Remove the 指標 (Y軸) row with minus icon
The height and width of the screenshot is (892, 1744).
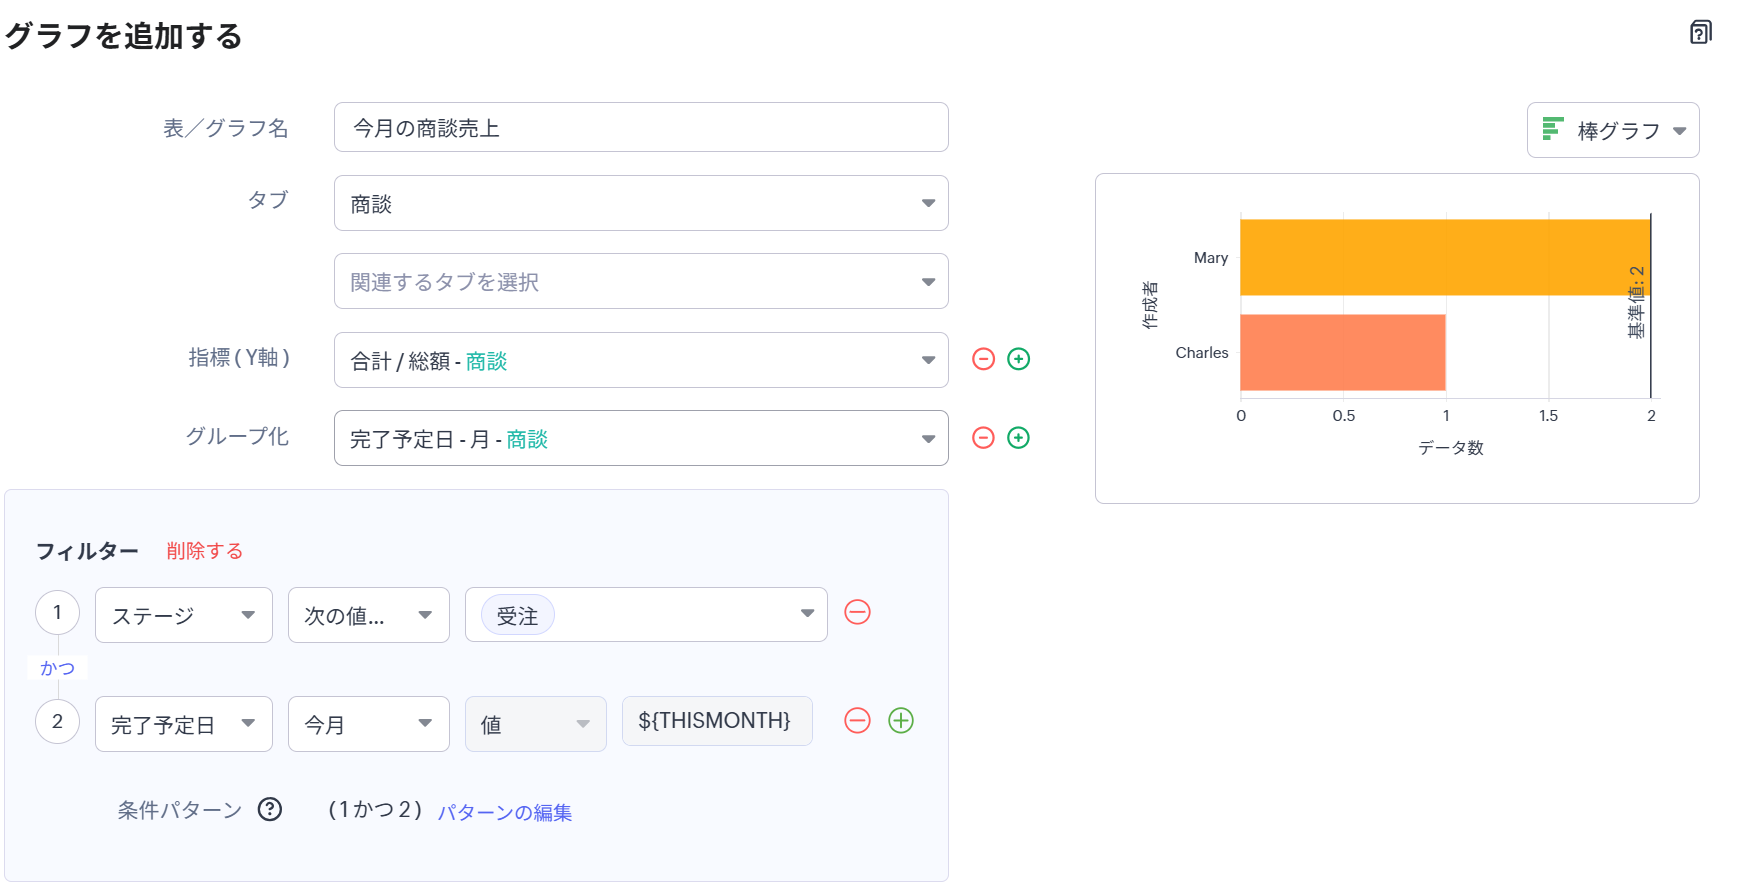coord(983,359)
